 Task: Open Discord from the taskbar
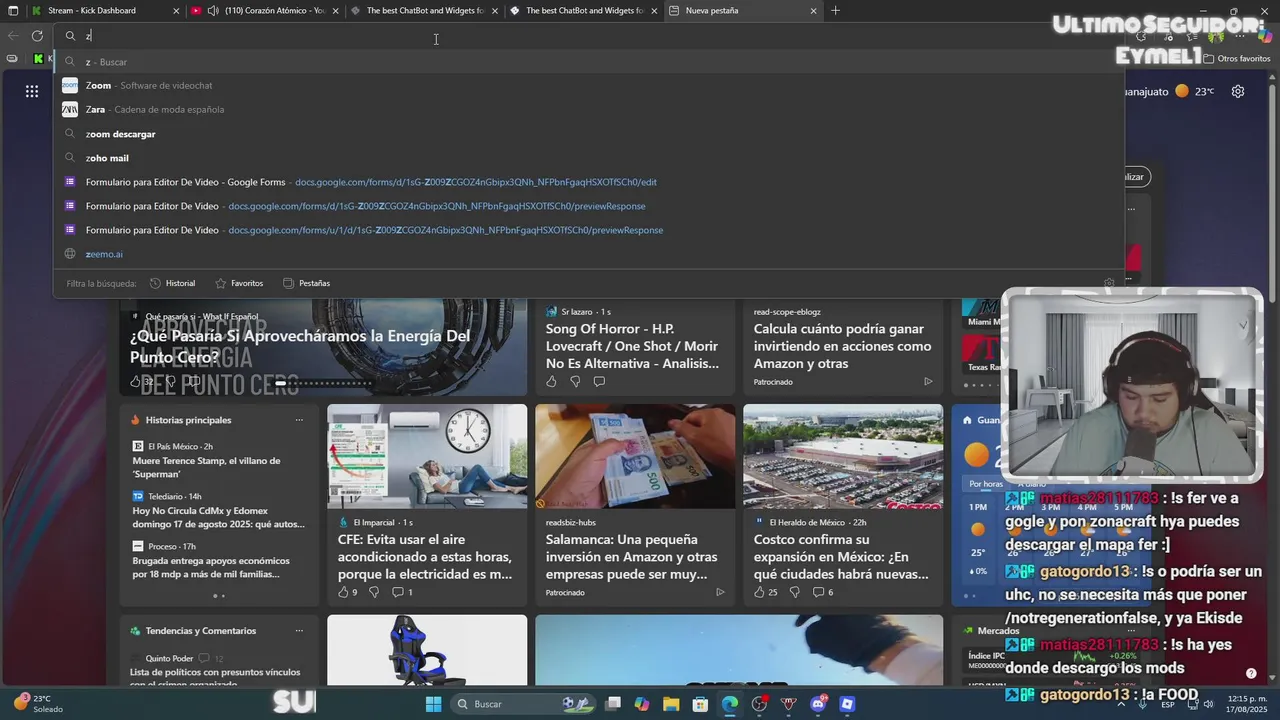pyautogui.click(x=819, y=704)
